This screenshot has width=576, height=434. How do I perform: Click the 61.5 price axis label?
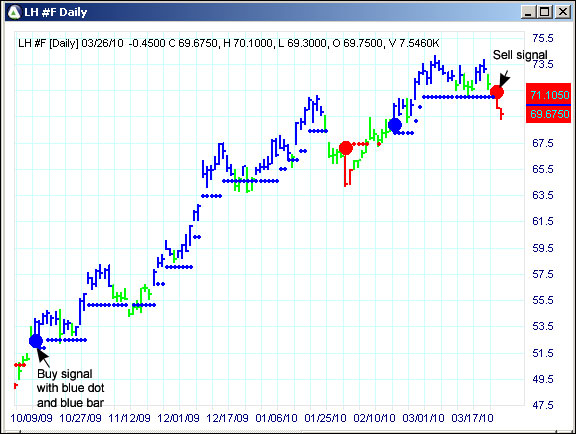coord(543,221)
